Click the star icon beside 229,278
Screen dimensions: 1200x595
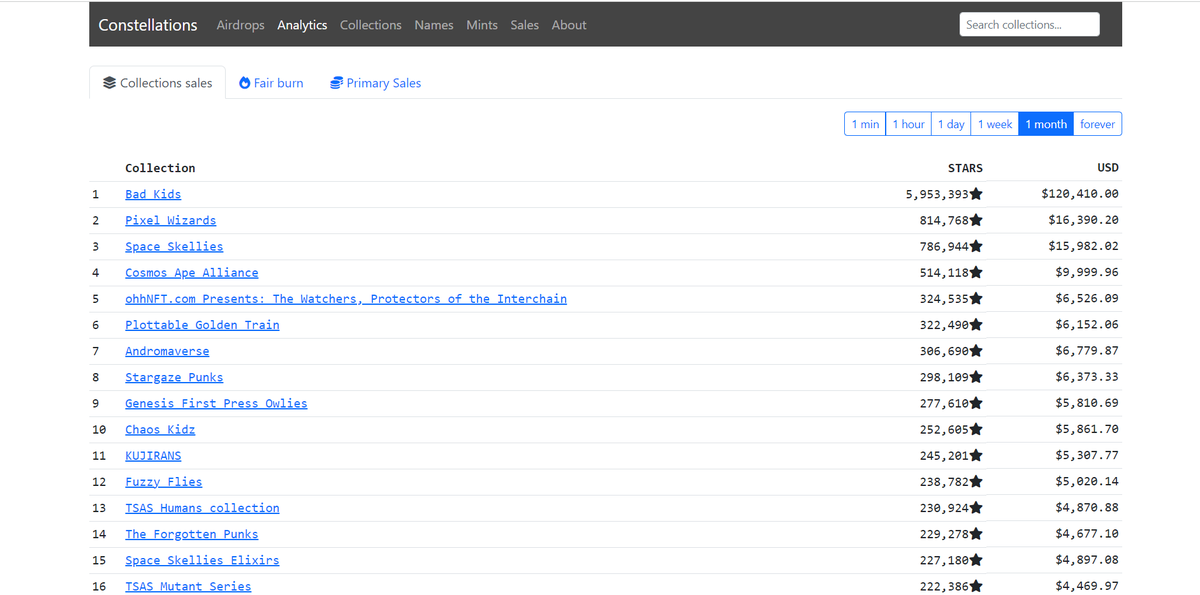(x=976, y=534)
